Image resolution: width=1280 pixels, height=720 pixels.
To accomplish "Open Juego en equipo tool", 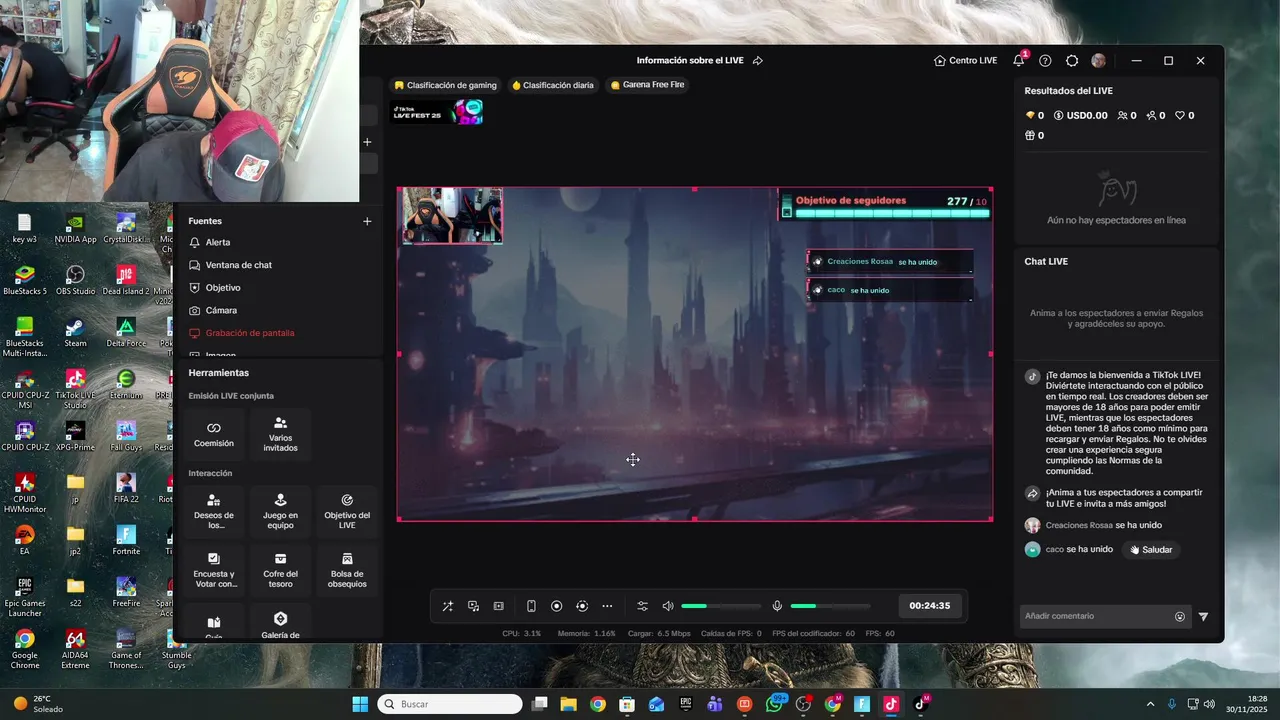I will click(280, 512).
